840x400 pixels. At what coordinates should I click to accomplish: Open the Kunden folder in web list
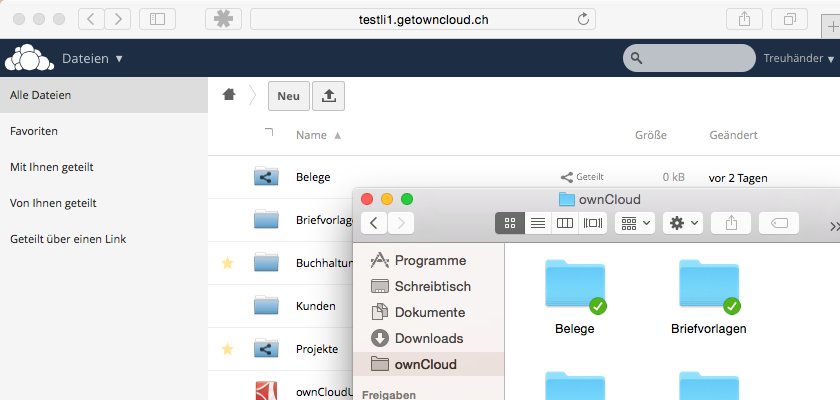(x=316, y=306)
